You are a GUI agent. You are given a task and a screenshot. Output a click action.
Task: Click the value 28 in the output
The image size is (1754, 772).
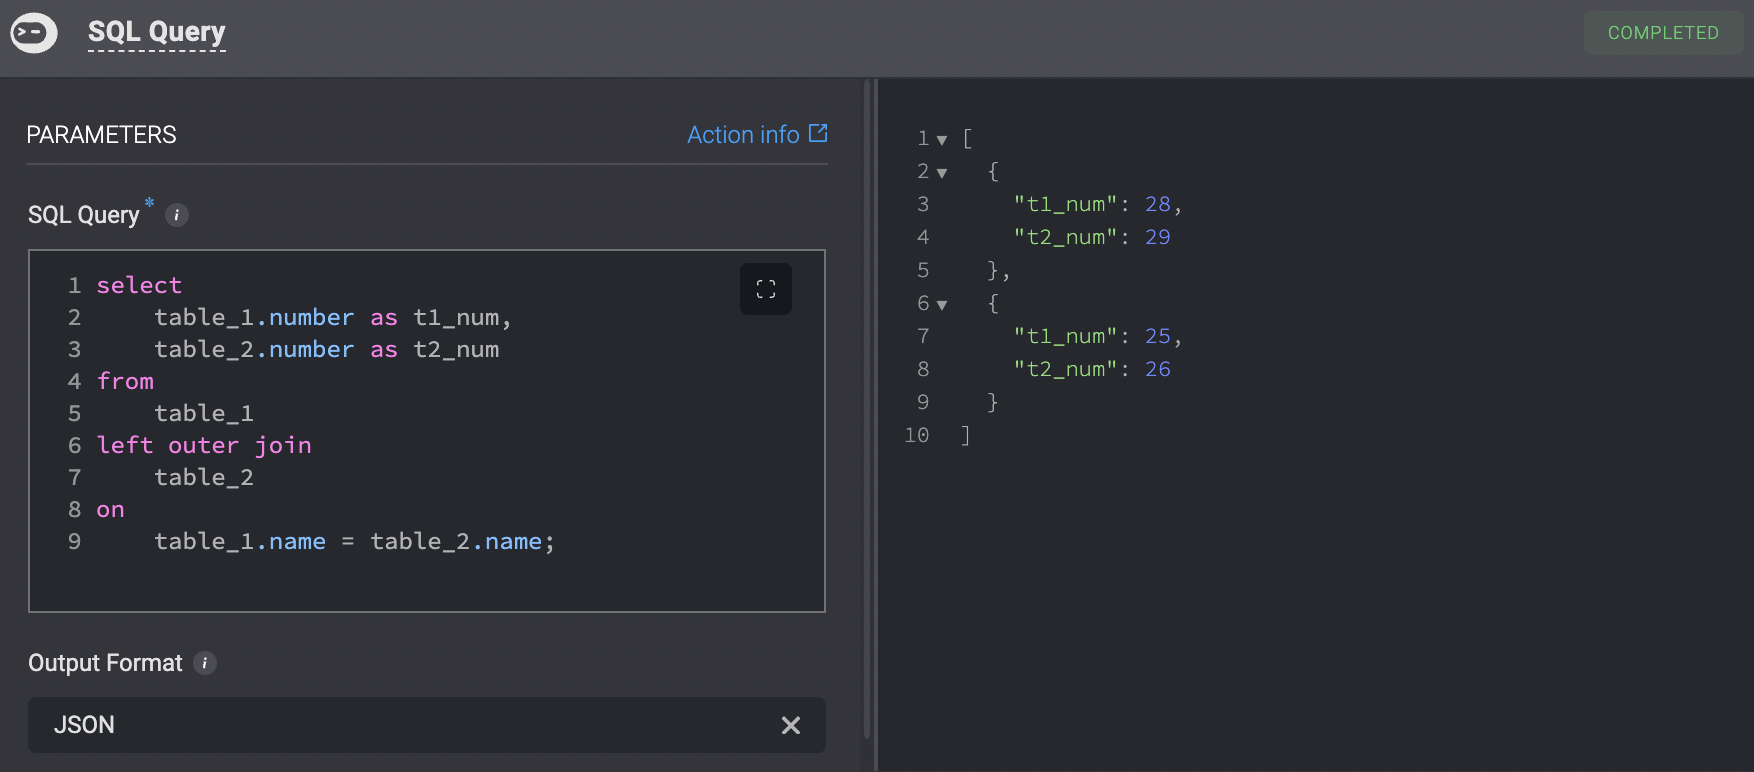pos(1158,204)
